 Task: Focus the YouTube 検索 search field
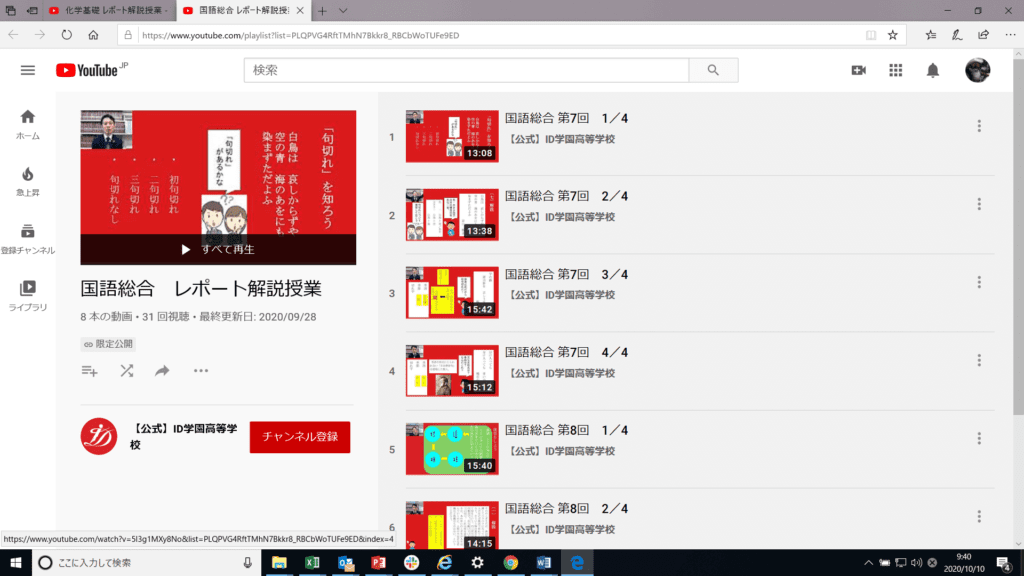coord(466,70)
